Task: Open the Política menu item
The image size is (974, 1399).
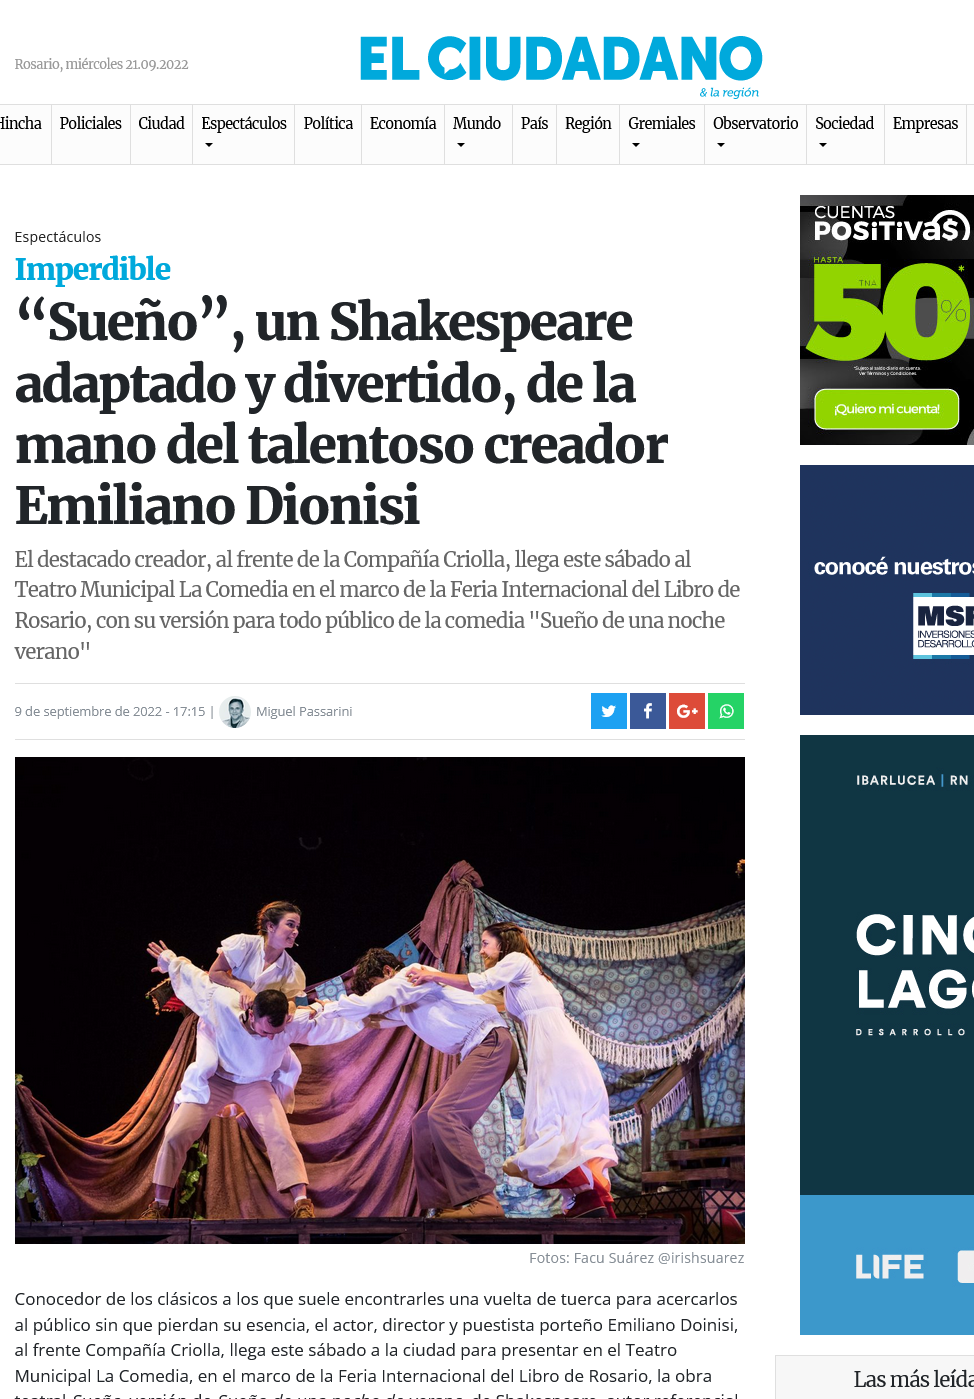Action: [x=328, y=123]
